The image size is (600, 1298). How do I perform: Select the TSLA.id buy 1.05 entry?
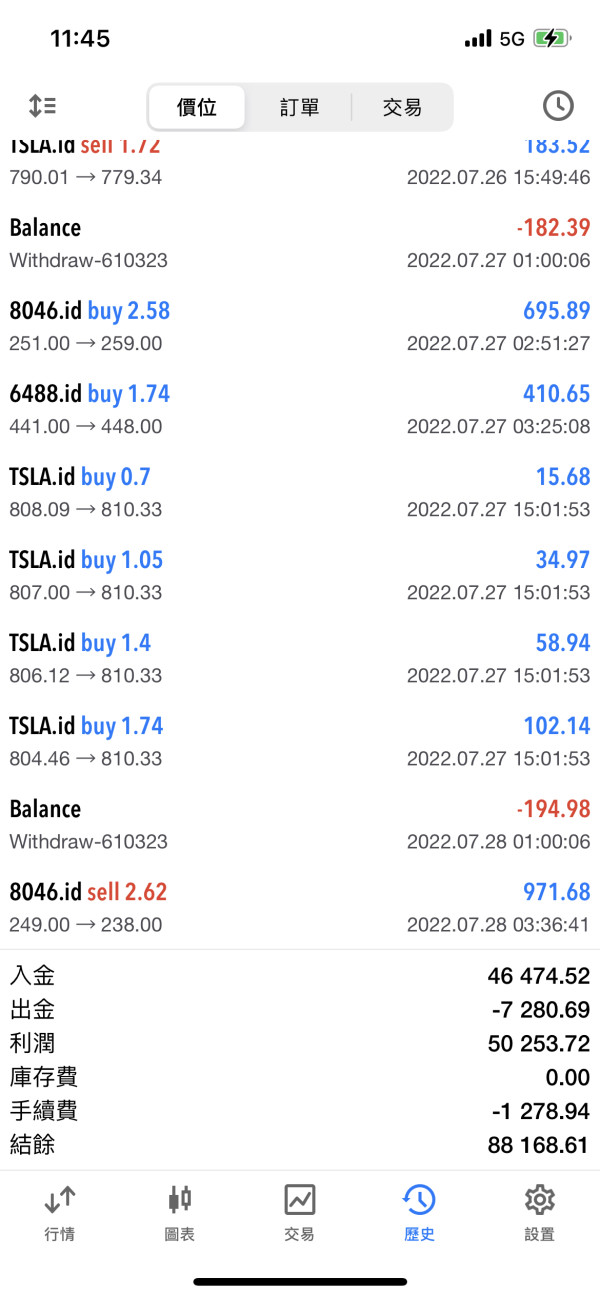(x=300, y=575)
